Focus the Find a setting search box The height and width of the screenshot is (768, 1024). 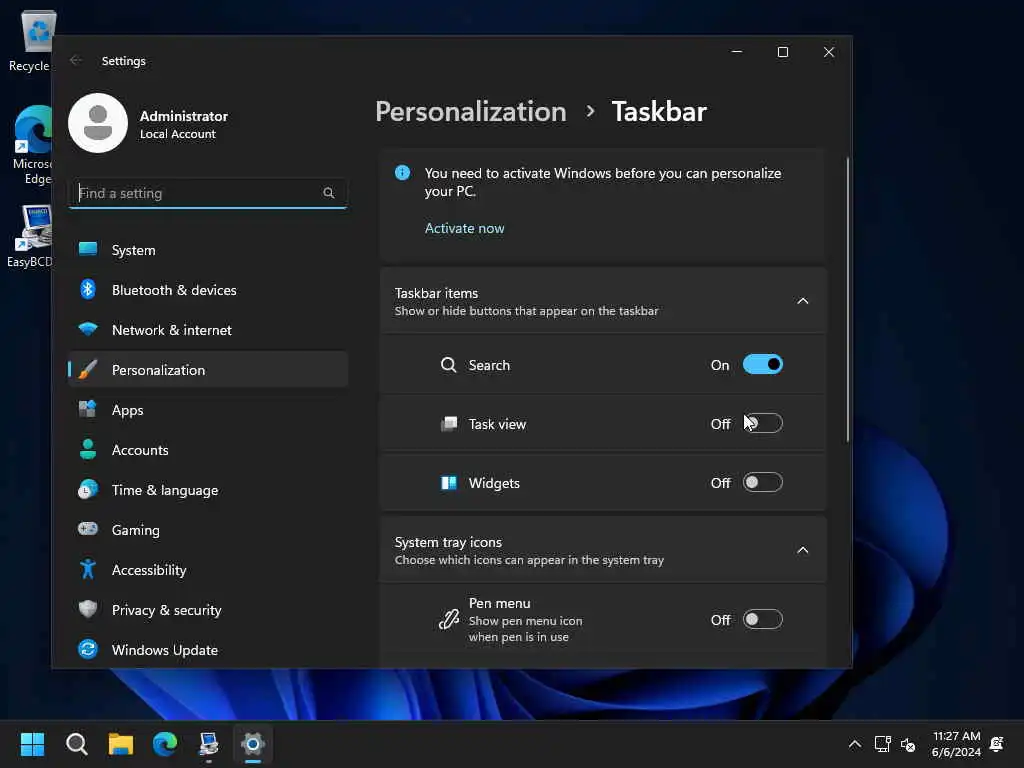(208, 193)
